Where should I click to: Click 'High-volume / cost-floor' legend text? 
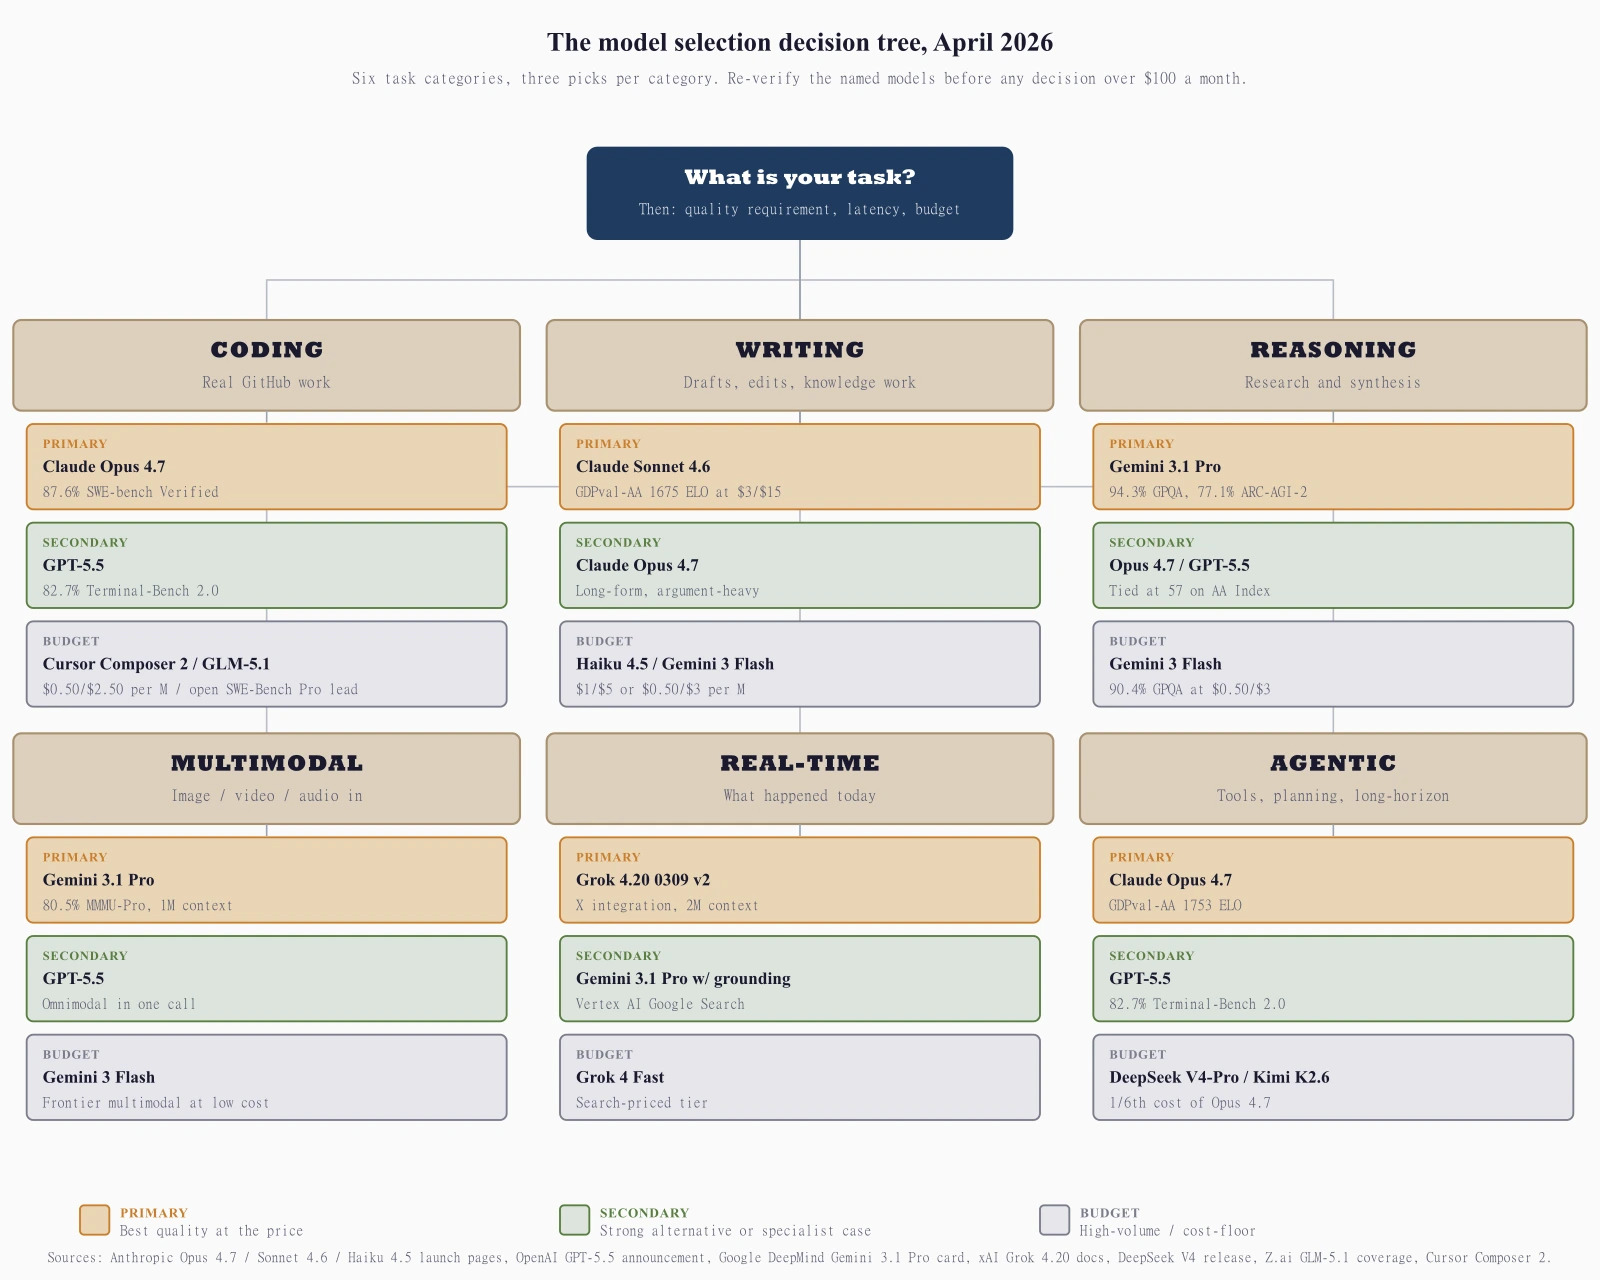click(1167, 1231)
